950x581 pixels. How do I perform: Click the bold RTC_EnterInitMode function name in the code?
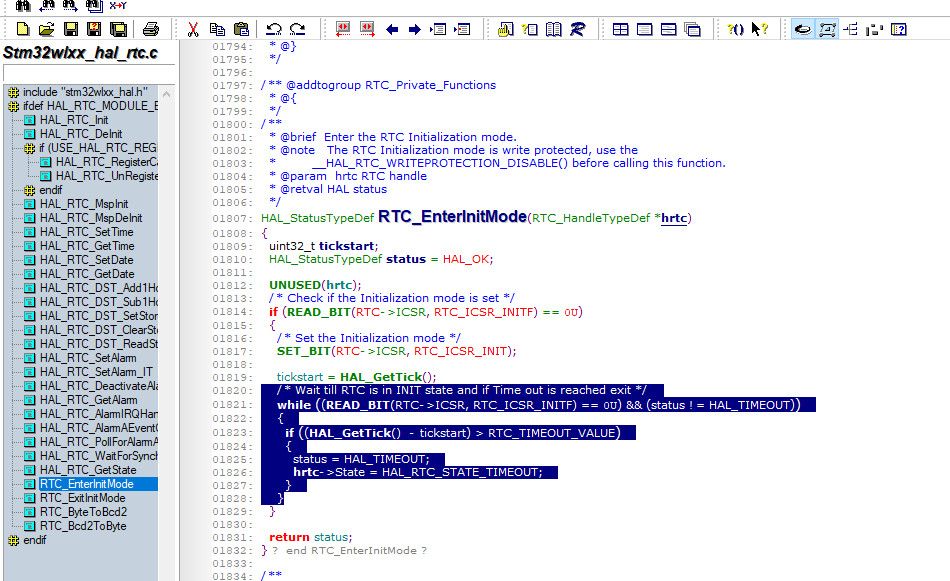pos(452,216)
